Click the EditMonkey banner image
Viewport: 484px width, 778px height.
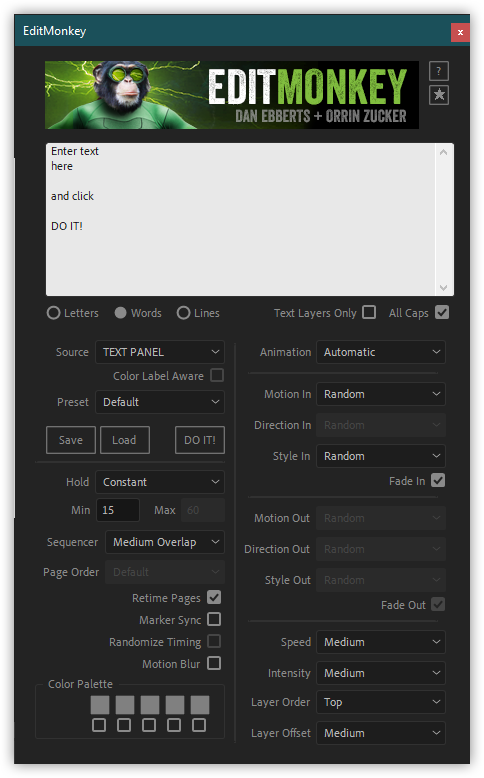point(232,95)
